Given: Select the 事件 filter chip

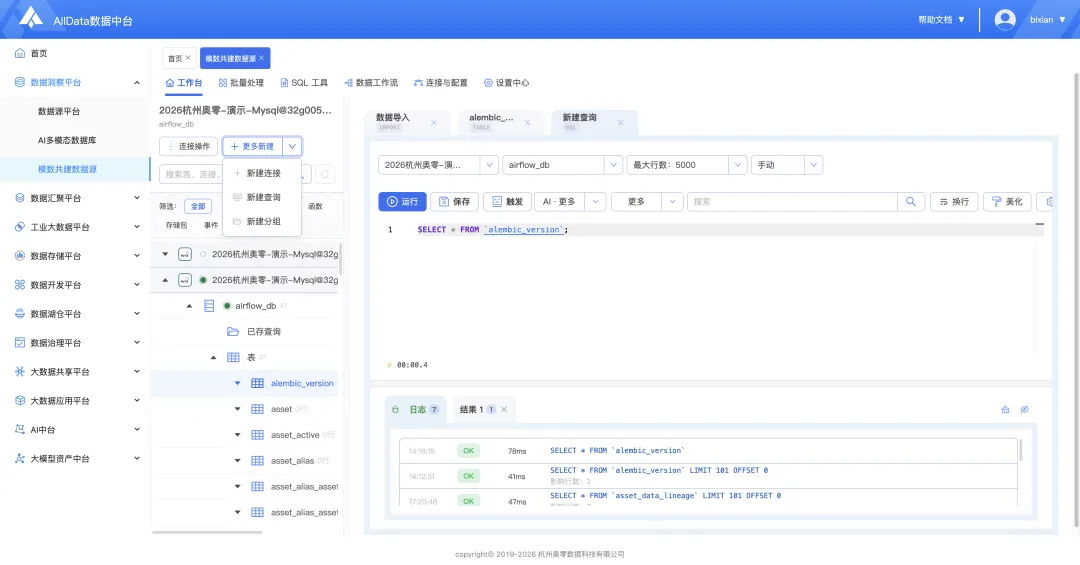Looking at the screenshot, I should coord(211,225).
